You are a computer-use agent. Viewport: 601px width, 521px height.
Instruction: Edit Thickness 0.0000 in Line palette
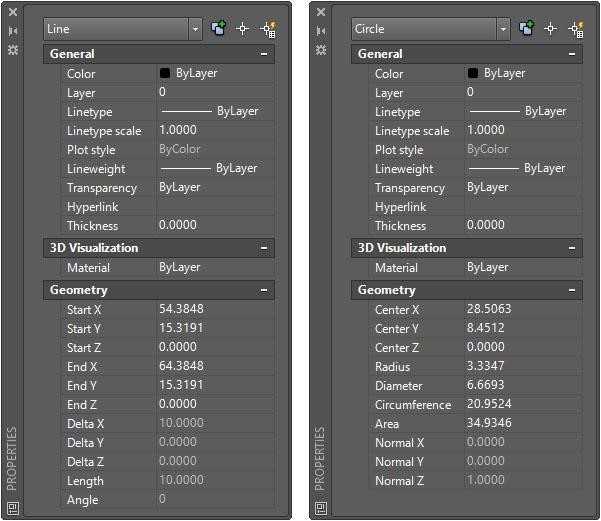[215, 225]
